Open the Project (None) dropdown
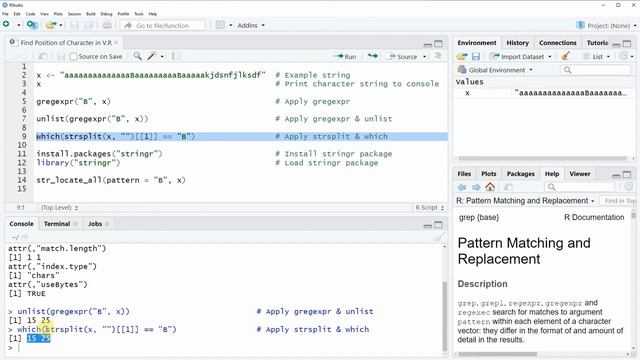The image size is (640, 360). pos(607,25)
